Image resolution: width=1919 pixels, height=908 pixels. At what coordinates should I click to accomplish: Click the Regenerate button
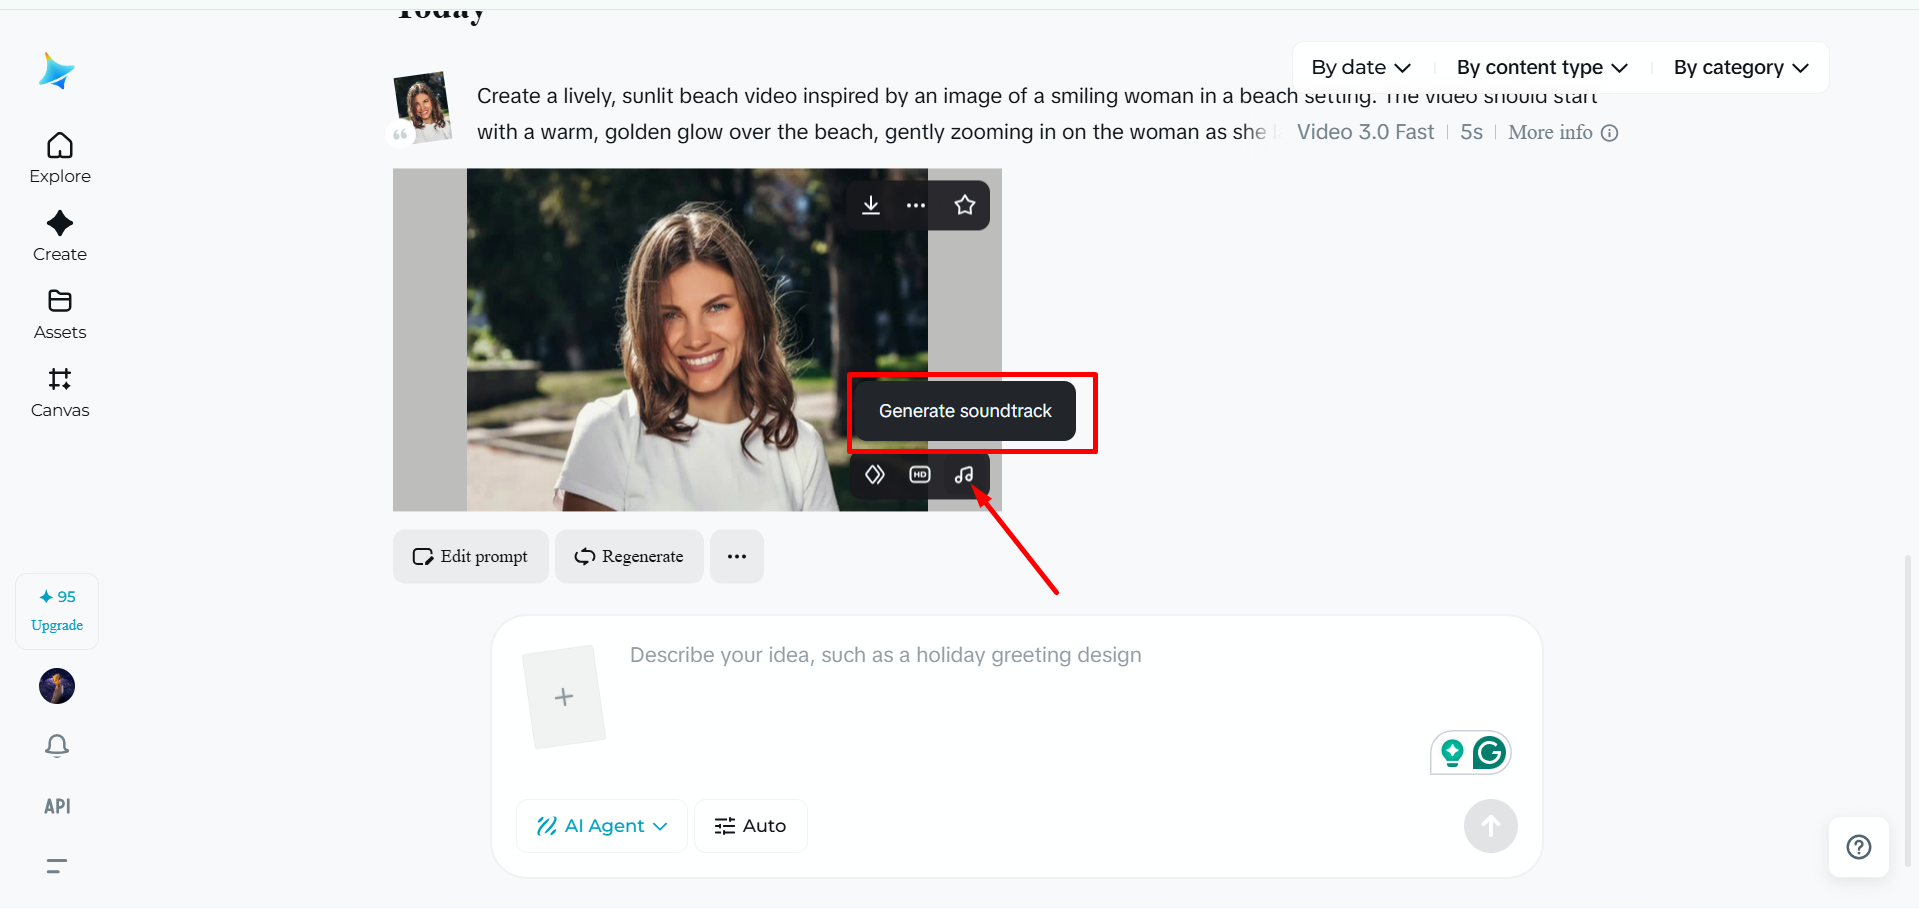click(629, 556)
